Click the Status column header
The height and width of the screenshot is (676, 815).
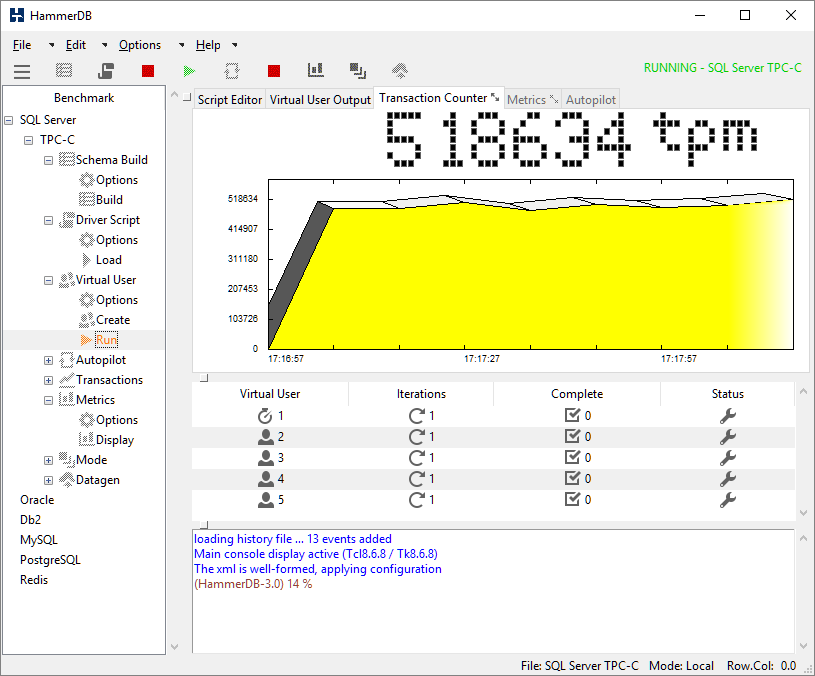728,394
